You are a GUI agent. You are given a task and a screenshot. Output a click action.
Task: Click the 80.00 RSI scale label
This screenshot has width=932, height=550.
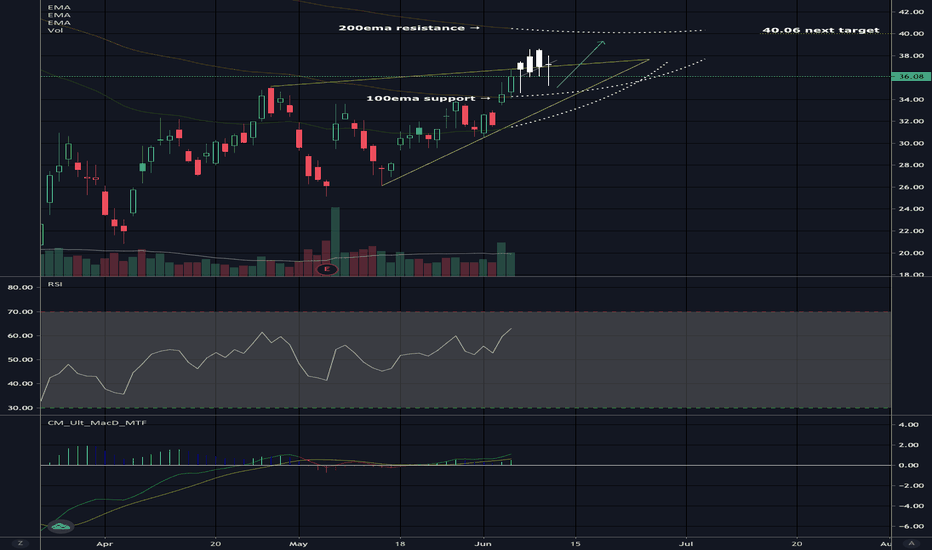point(21,287)
